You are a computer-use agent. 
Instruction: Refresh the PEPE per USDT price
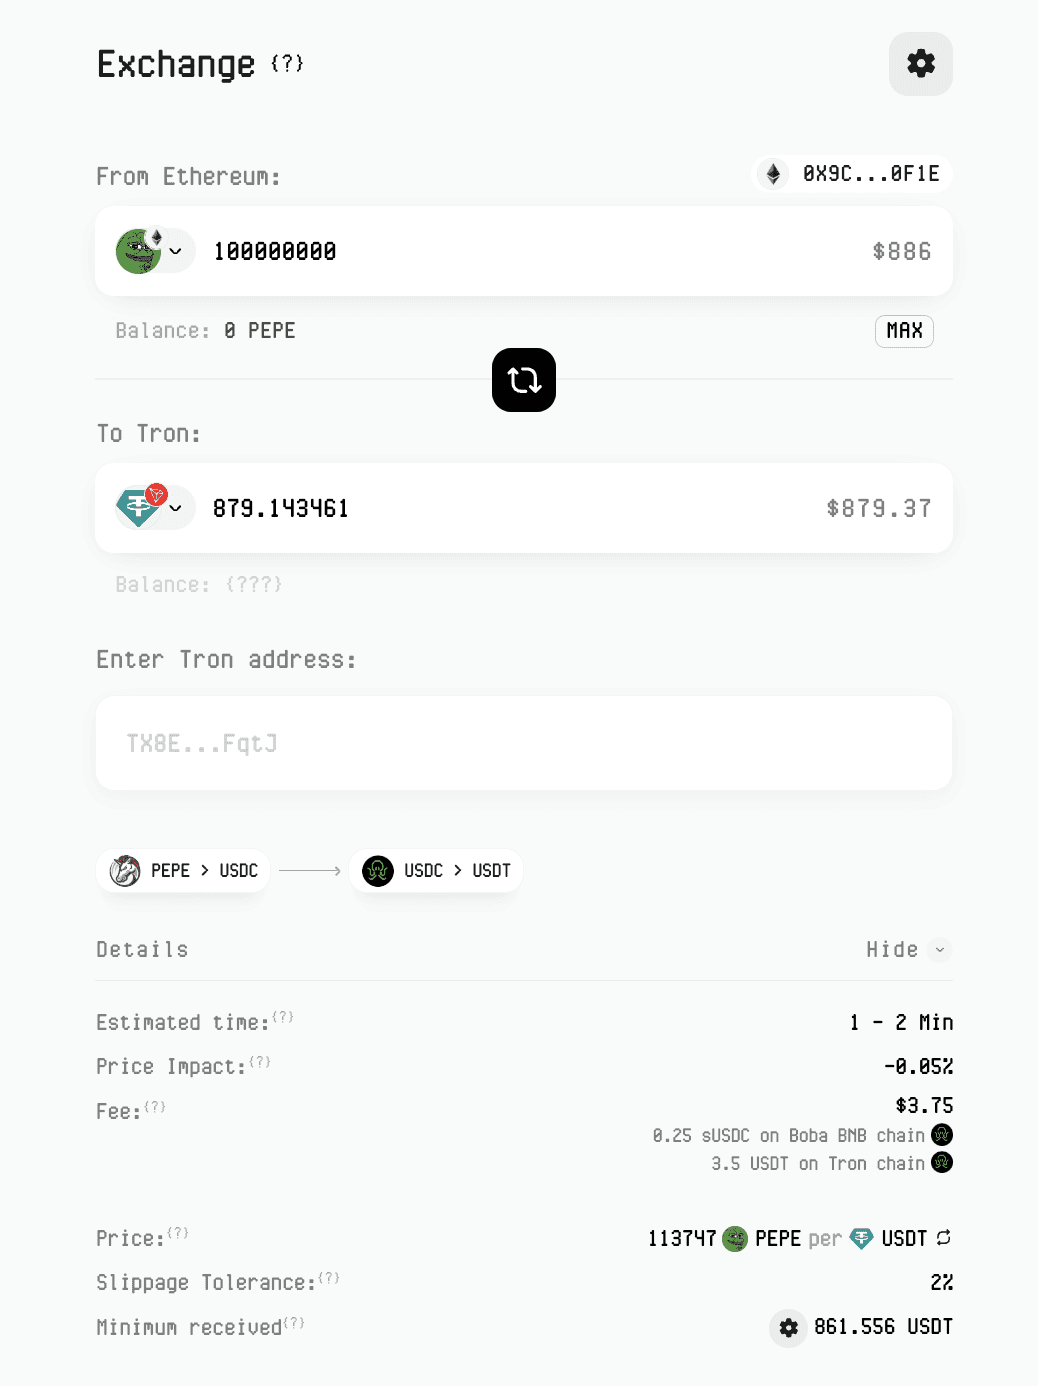(x=944, y=1238)
